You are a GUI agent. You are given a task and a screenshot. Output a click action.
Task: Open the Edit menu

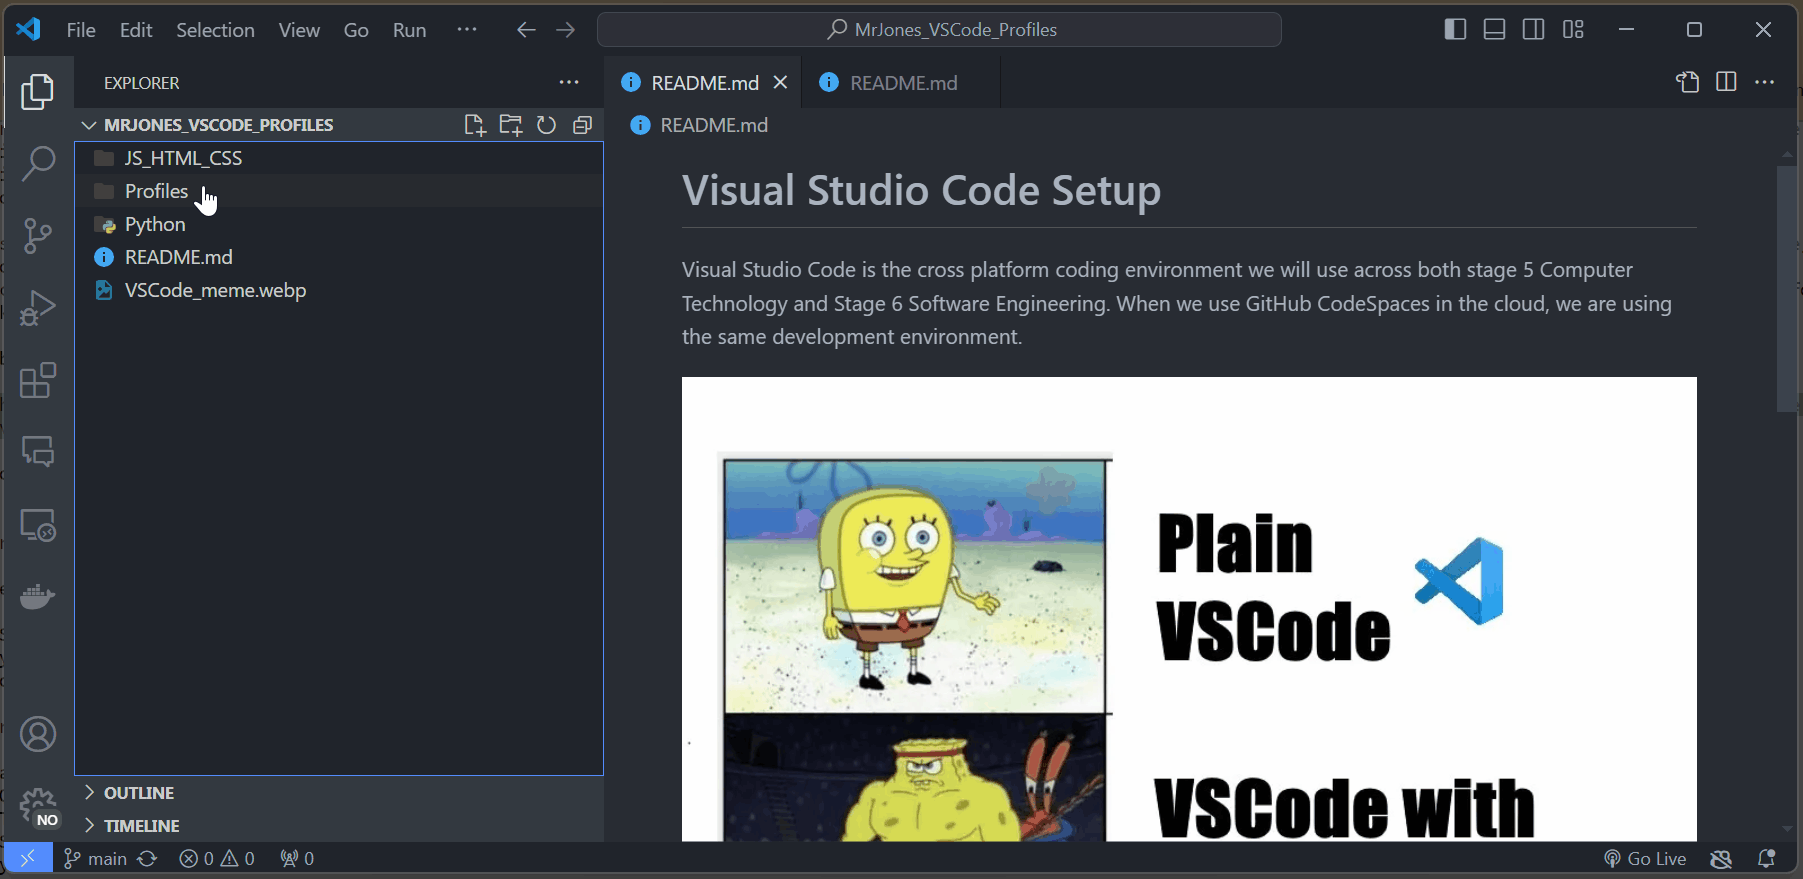[x=136, y=30]
